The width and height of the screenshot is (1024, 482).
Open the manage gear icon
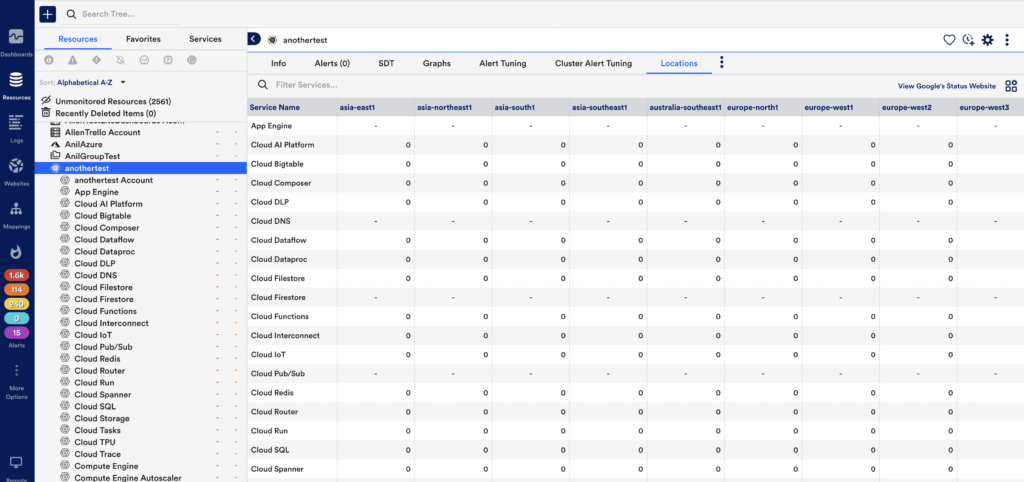point(987,40)
